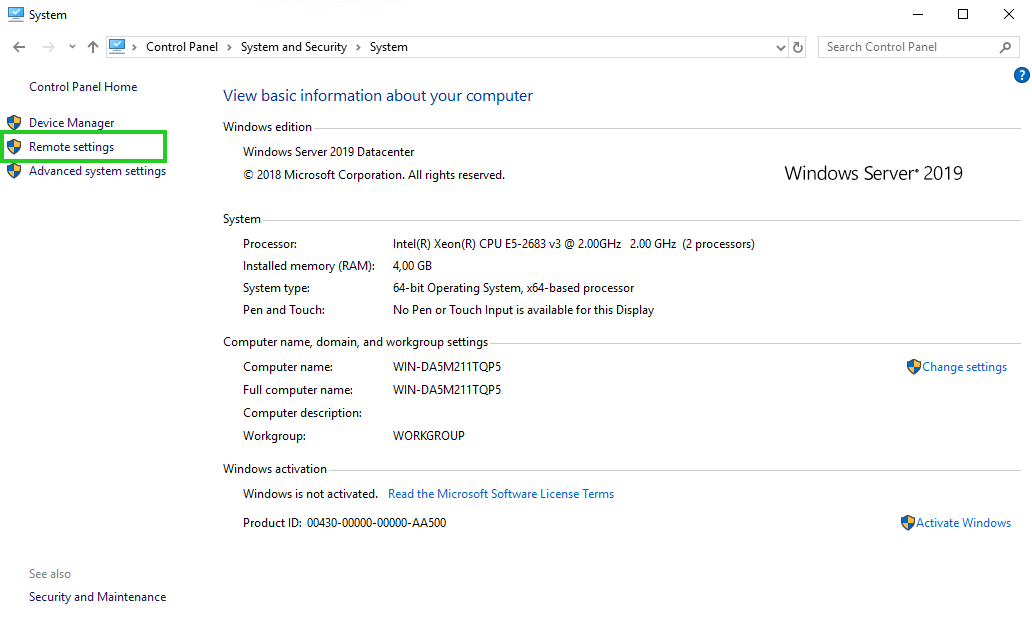Click the Up to parent folder arrow
Viewport: 1032px width, 624px height.
click(x=93, y=47)
